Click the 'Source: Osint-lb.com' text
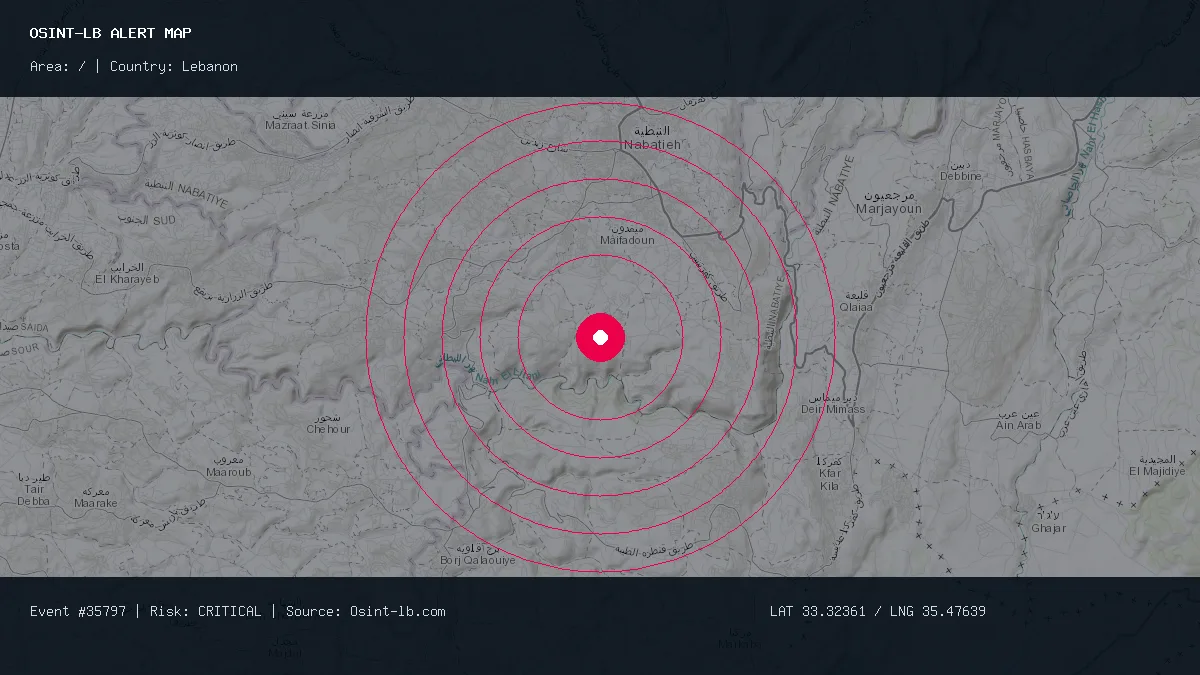This screenshot has width=1200, height=675. 366,611
